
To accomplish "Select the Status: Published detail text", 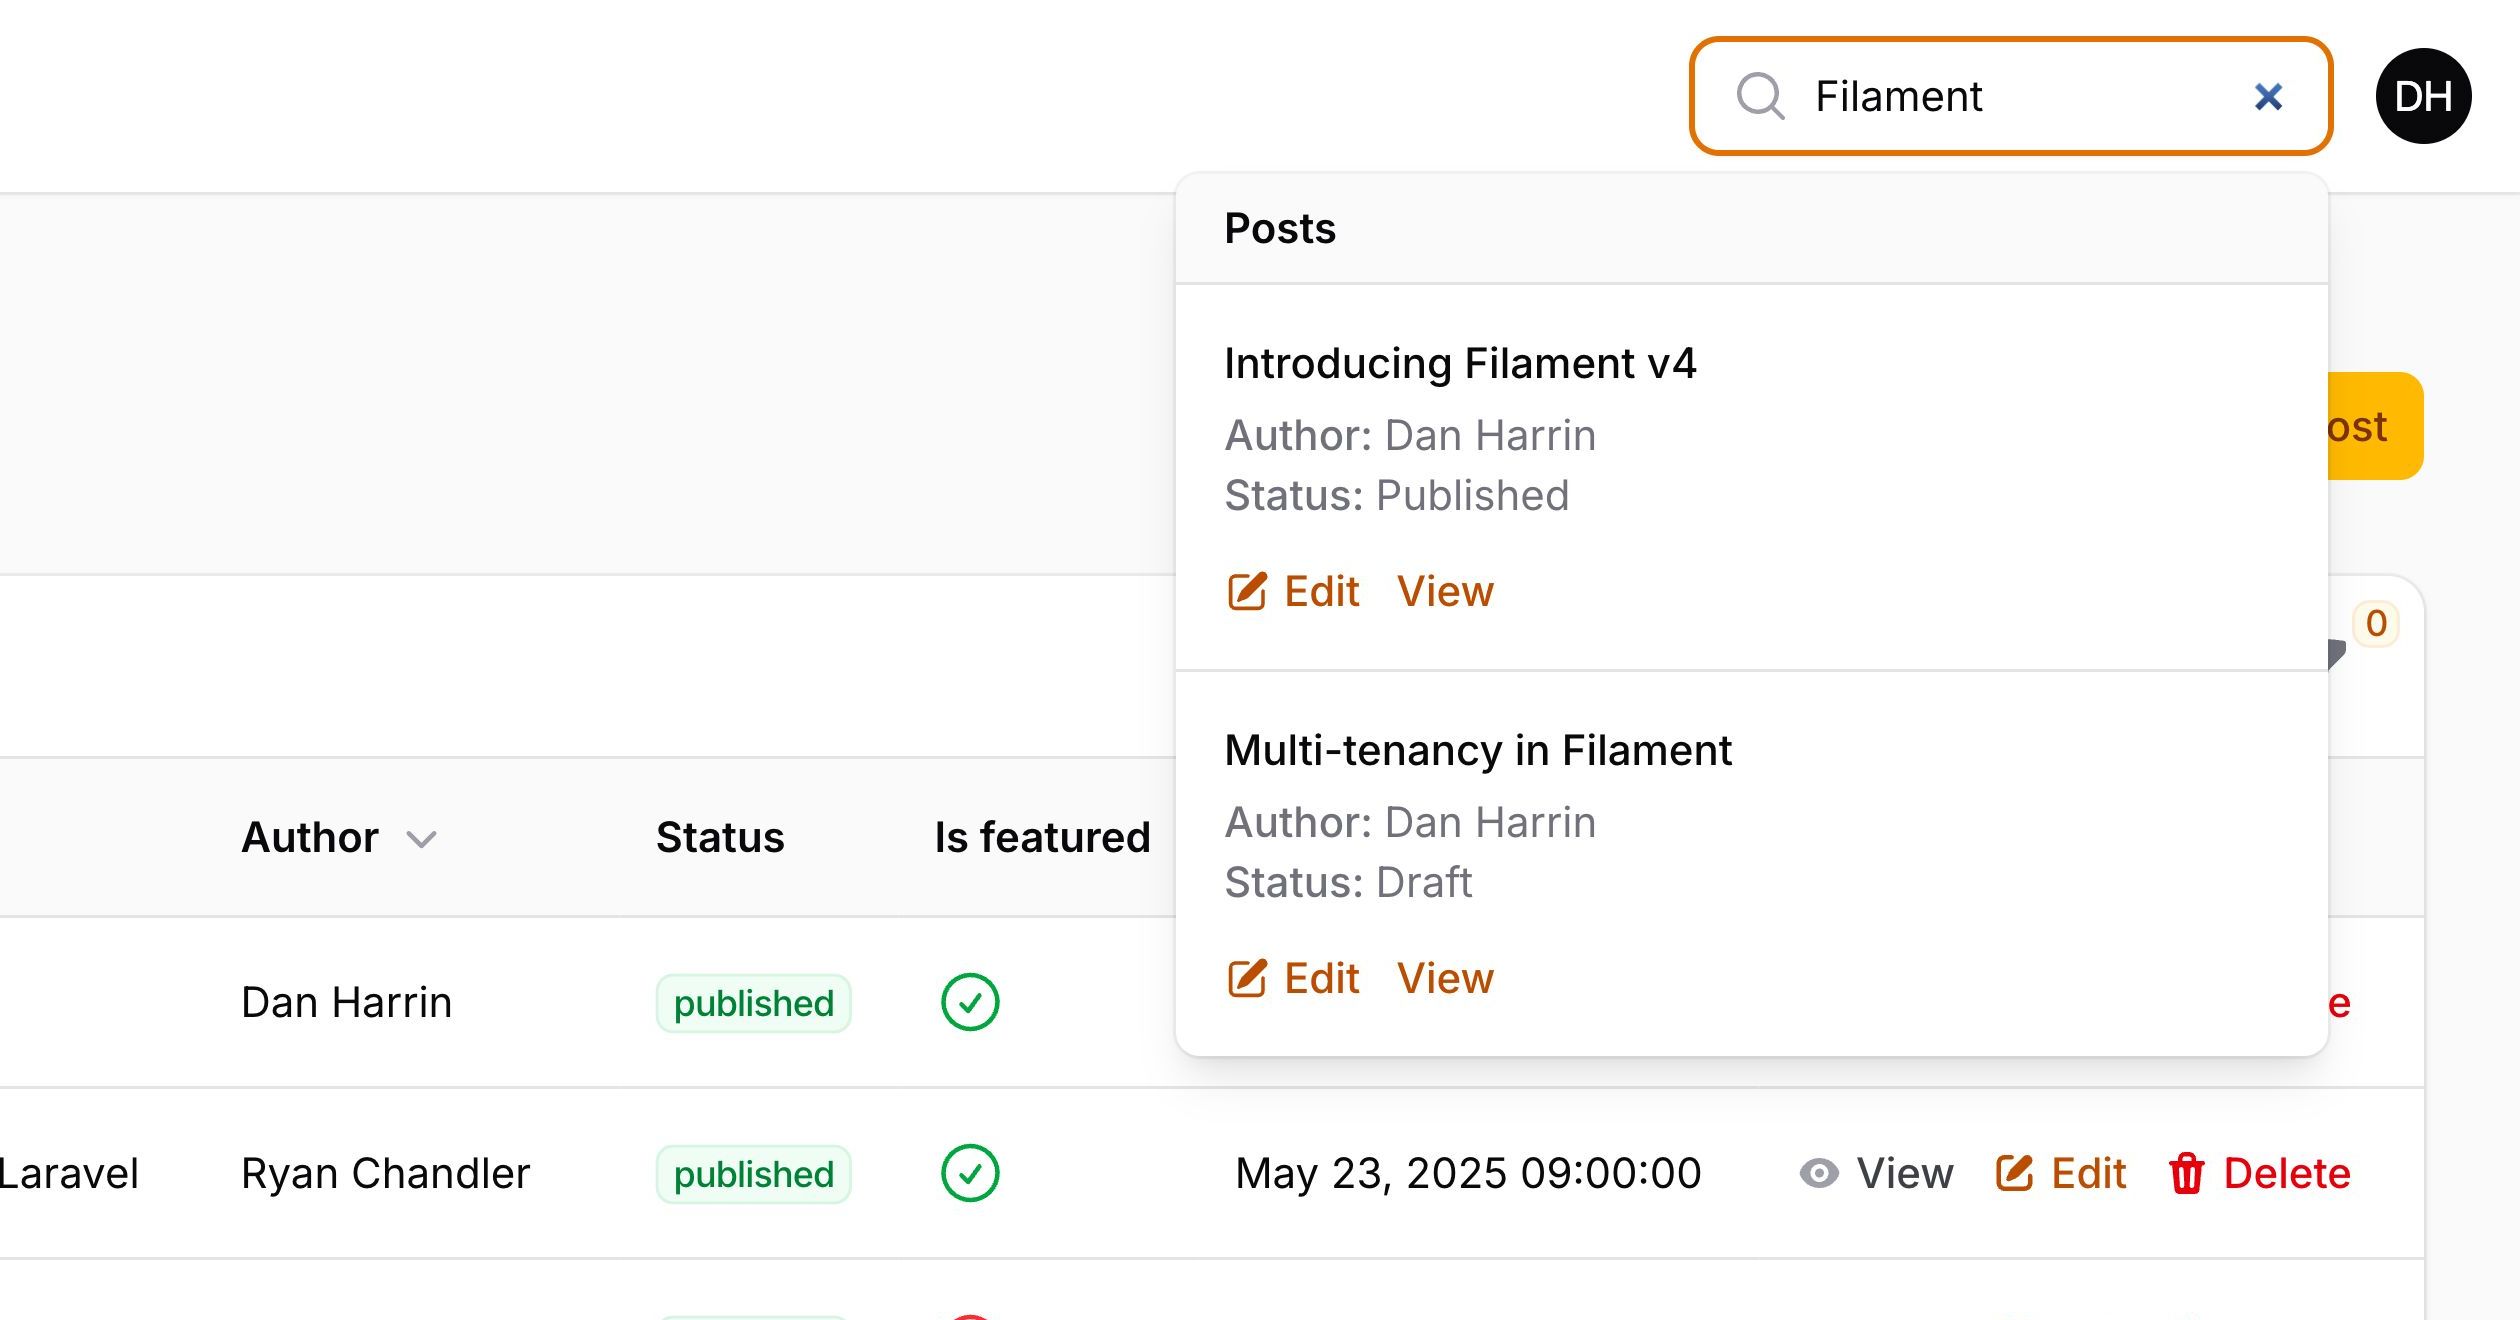I will [1397, 495].
